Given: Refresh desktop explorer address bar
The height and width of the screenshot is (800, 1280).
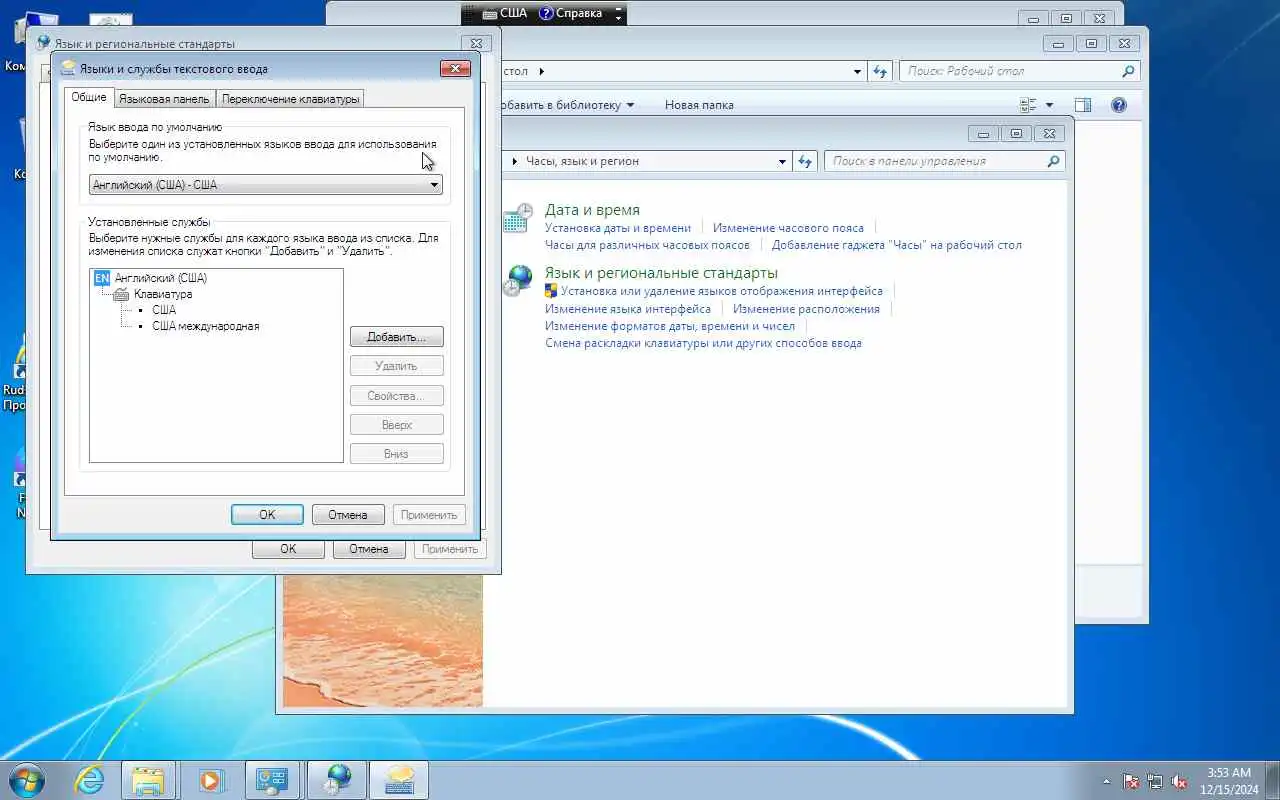Looking at the screenshot, I should click(x=880, y=71).
